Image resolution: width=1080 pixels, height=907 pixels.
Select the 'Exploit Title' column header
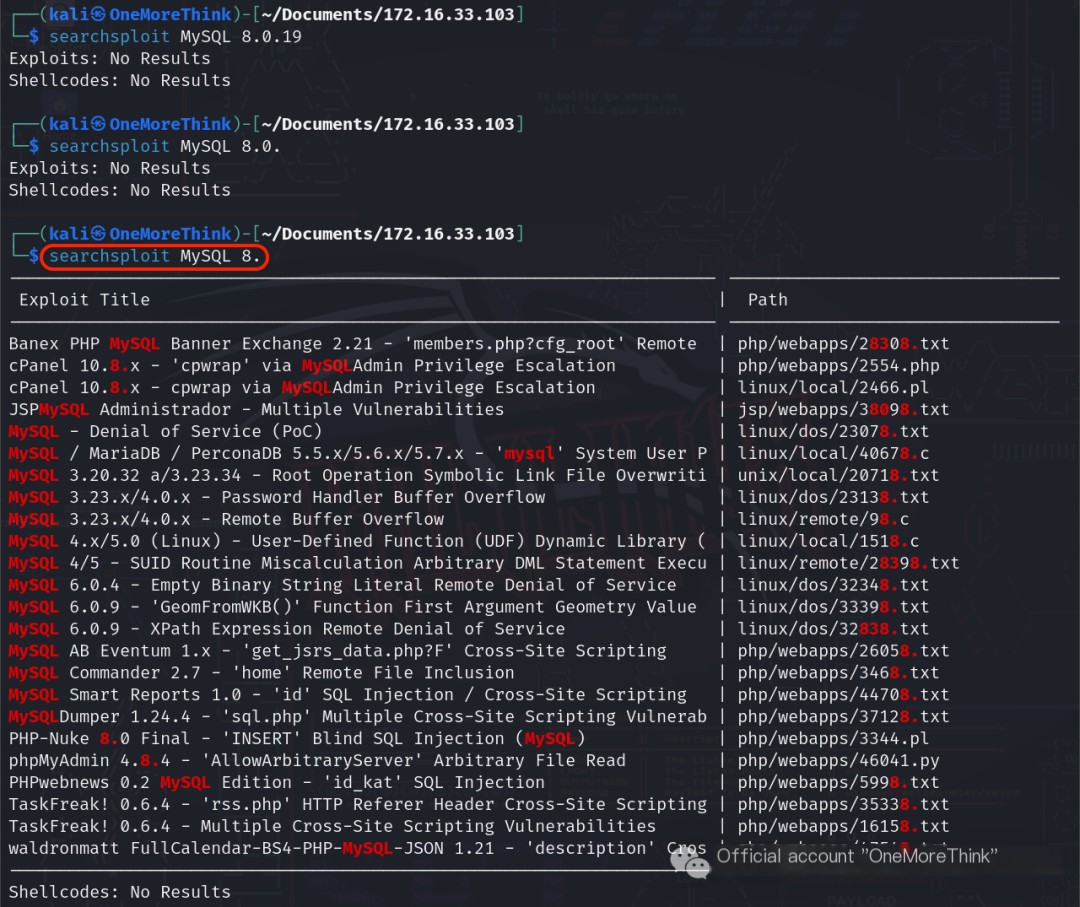tap(84, 300)
